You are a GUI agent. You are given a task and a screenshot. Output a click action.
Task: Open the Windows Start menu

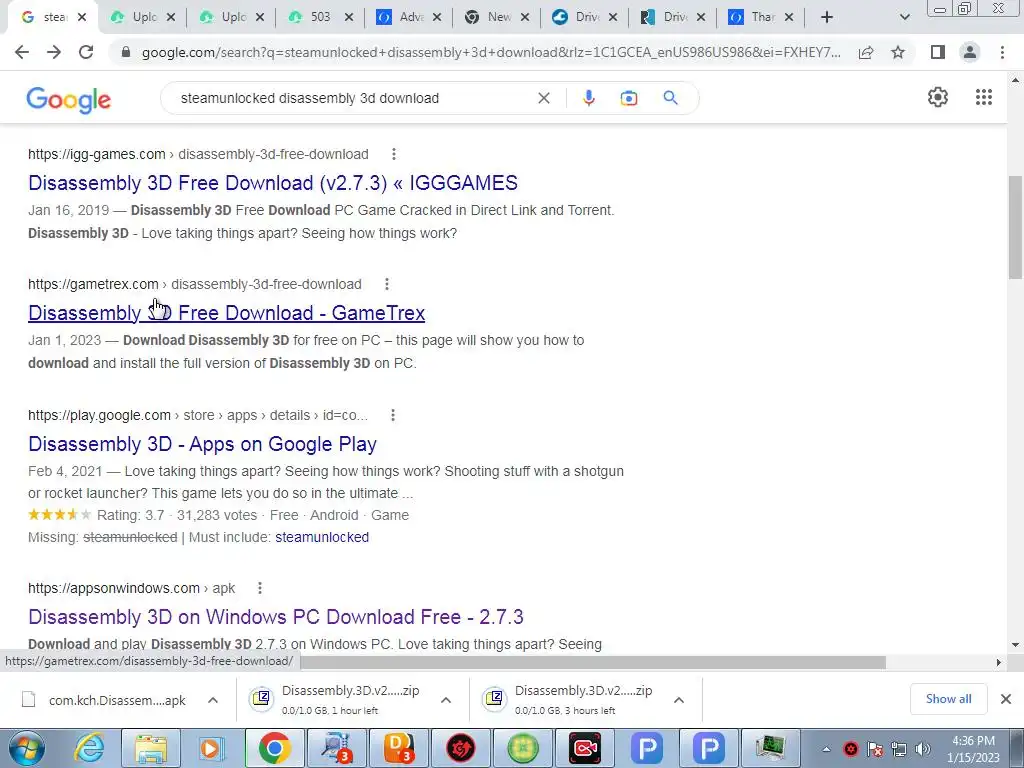click(x=26, y=748)
